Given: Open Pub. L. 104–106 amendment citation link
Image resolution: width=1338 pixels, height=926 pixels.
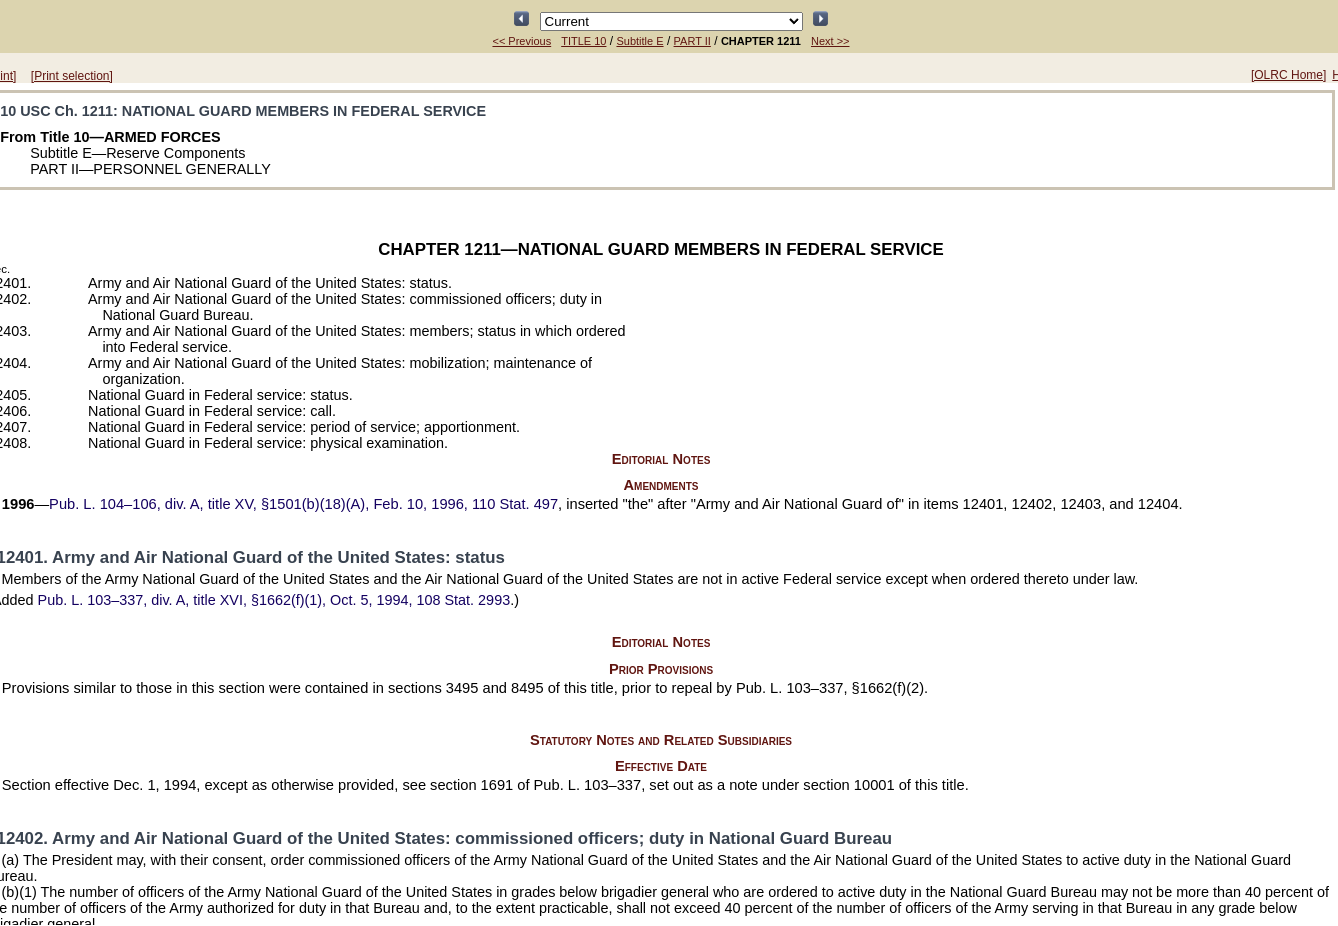Looking at the screenshot, I should [303, 504].
